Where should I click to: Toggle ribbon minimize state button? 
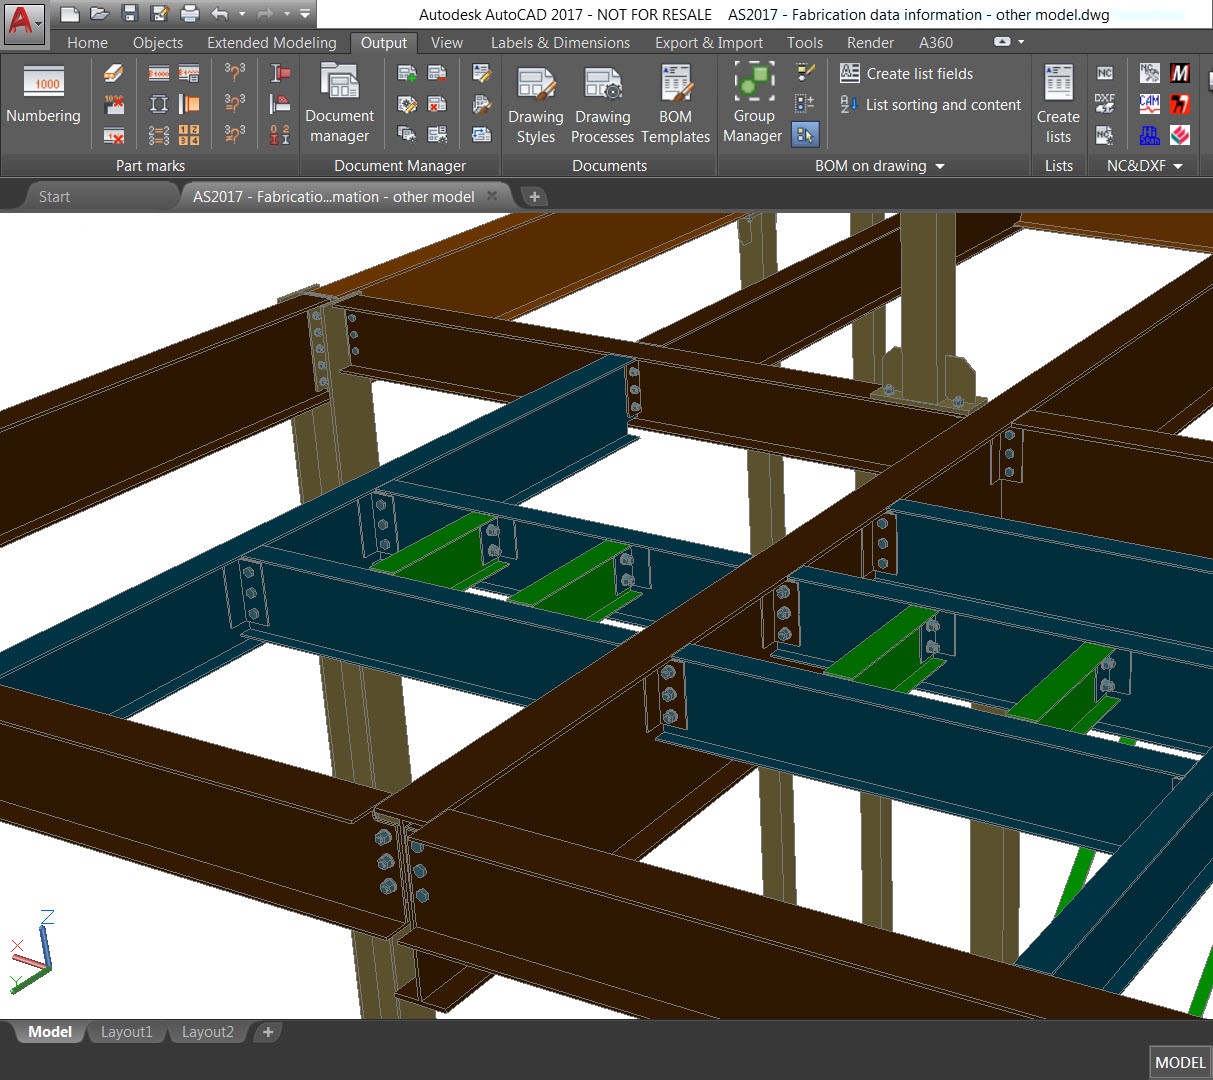(x=1003, y=42)
